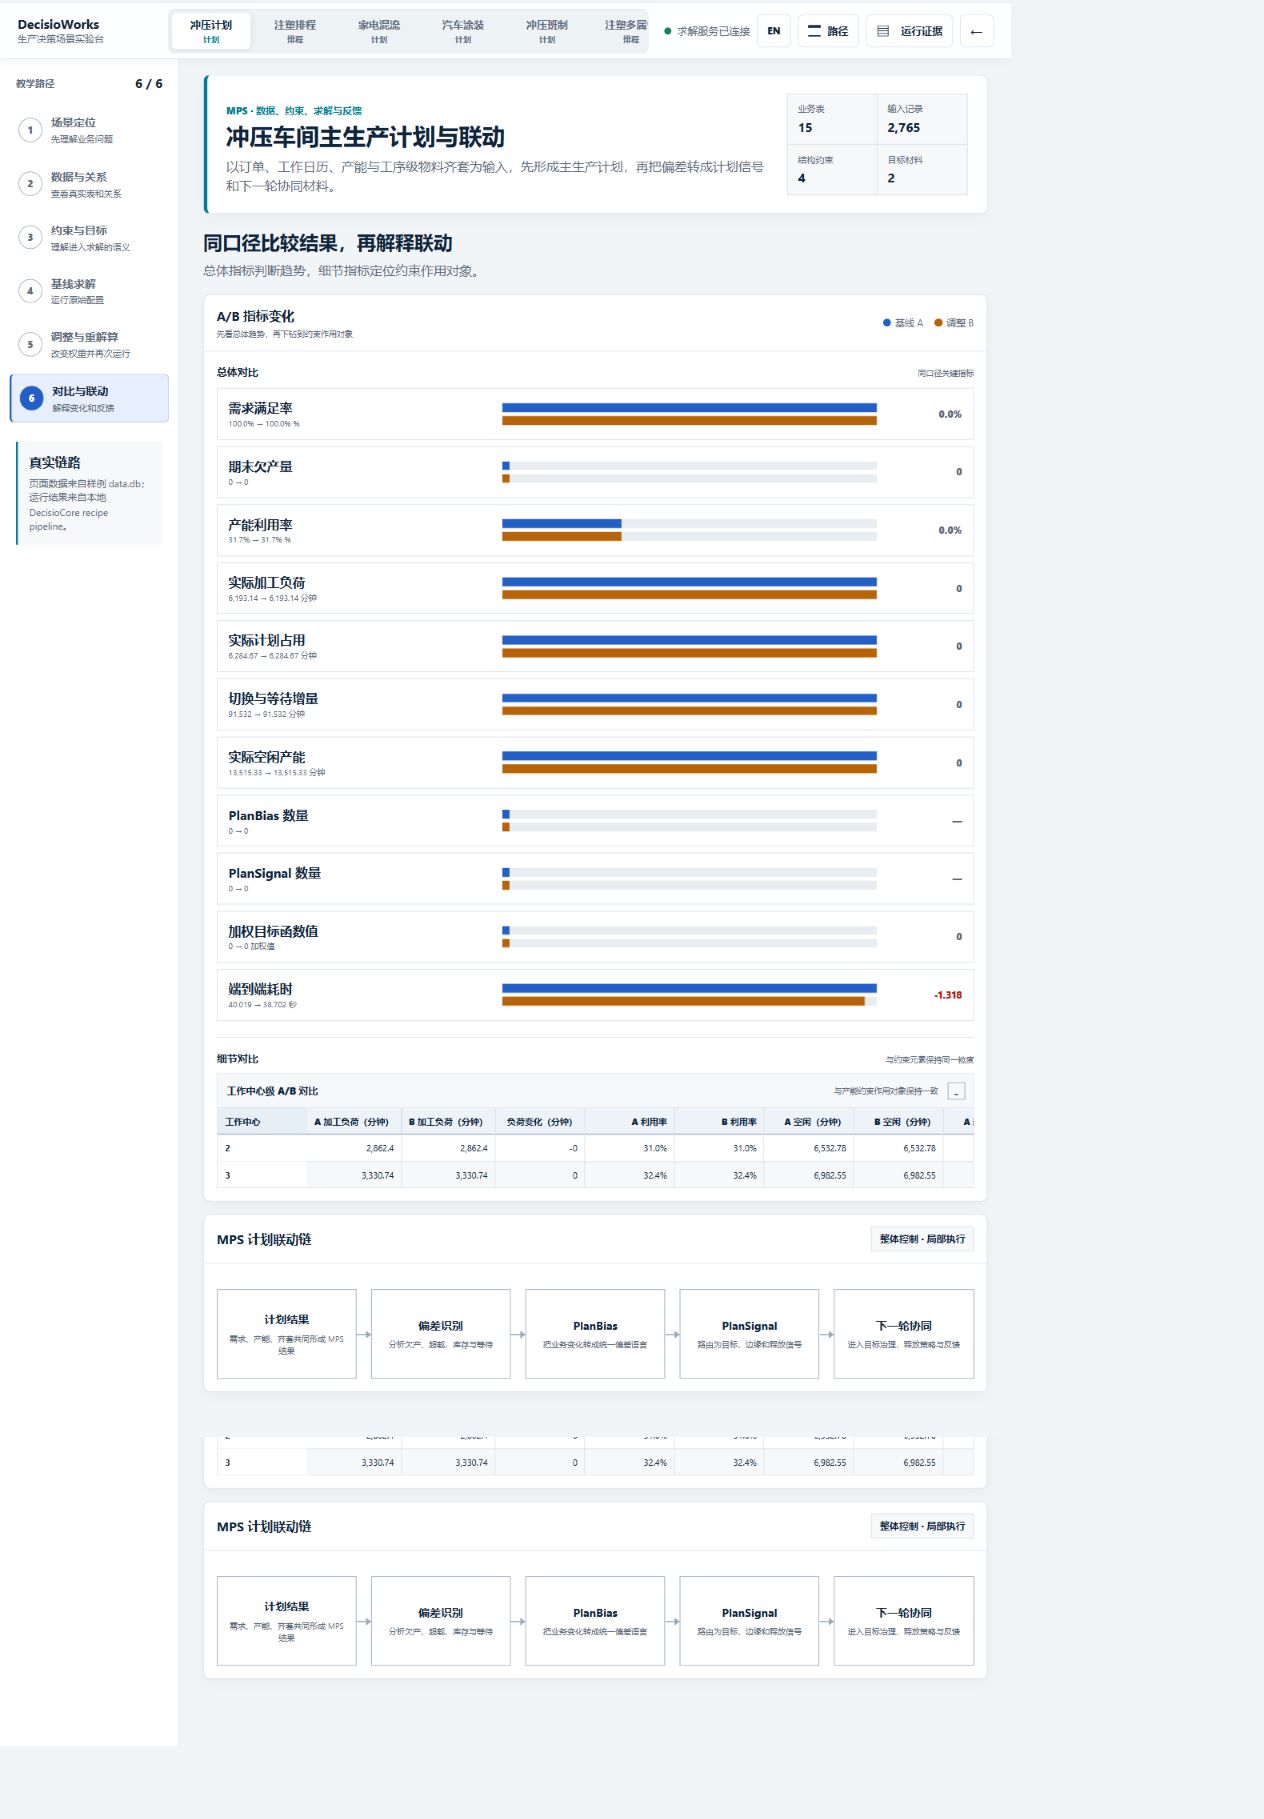Click the step 1 circle for 场景定位
Screen dimensions: 1264x1819
30,130
